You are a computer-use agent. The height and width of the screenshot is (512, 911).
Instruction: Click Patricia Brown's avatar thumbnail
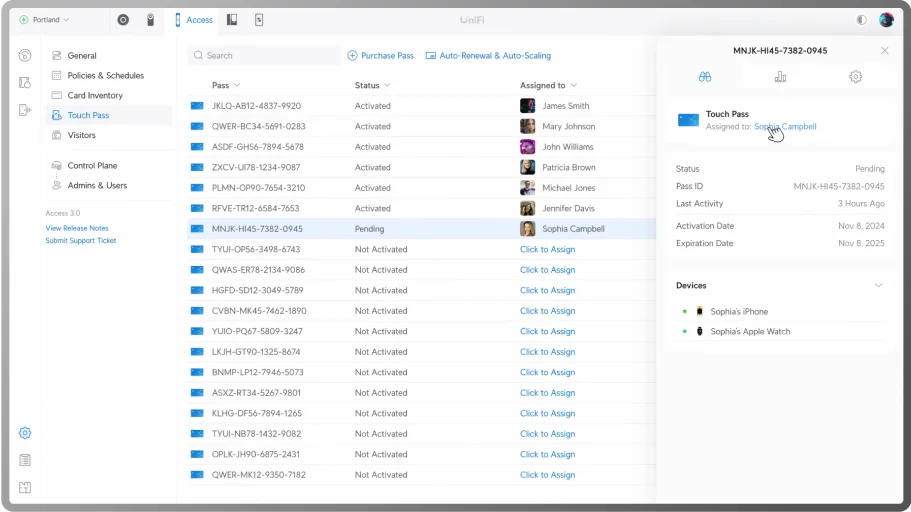[528, 167]
